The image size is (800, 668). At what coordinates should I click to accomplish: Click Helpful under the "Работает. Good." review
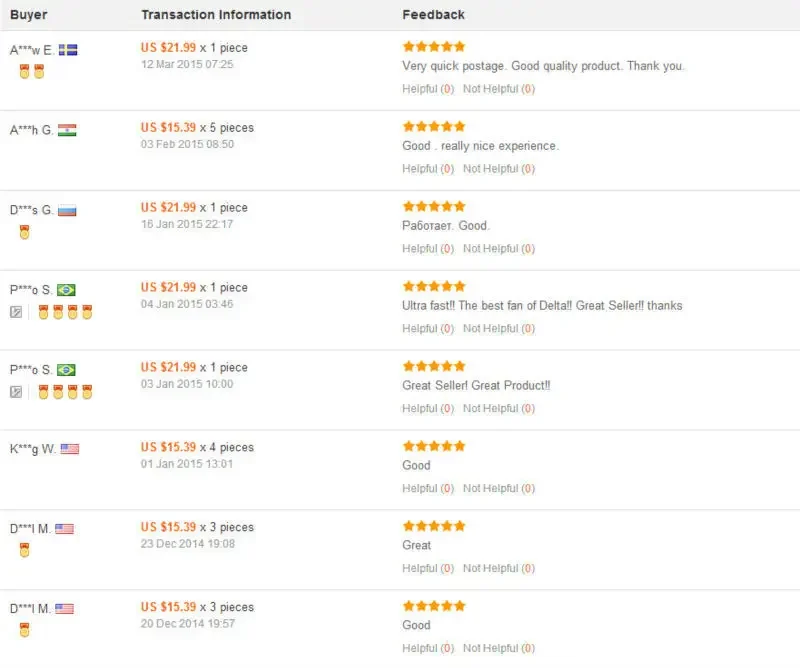(x=420, y=249)
